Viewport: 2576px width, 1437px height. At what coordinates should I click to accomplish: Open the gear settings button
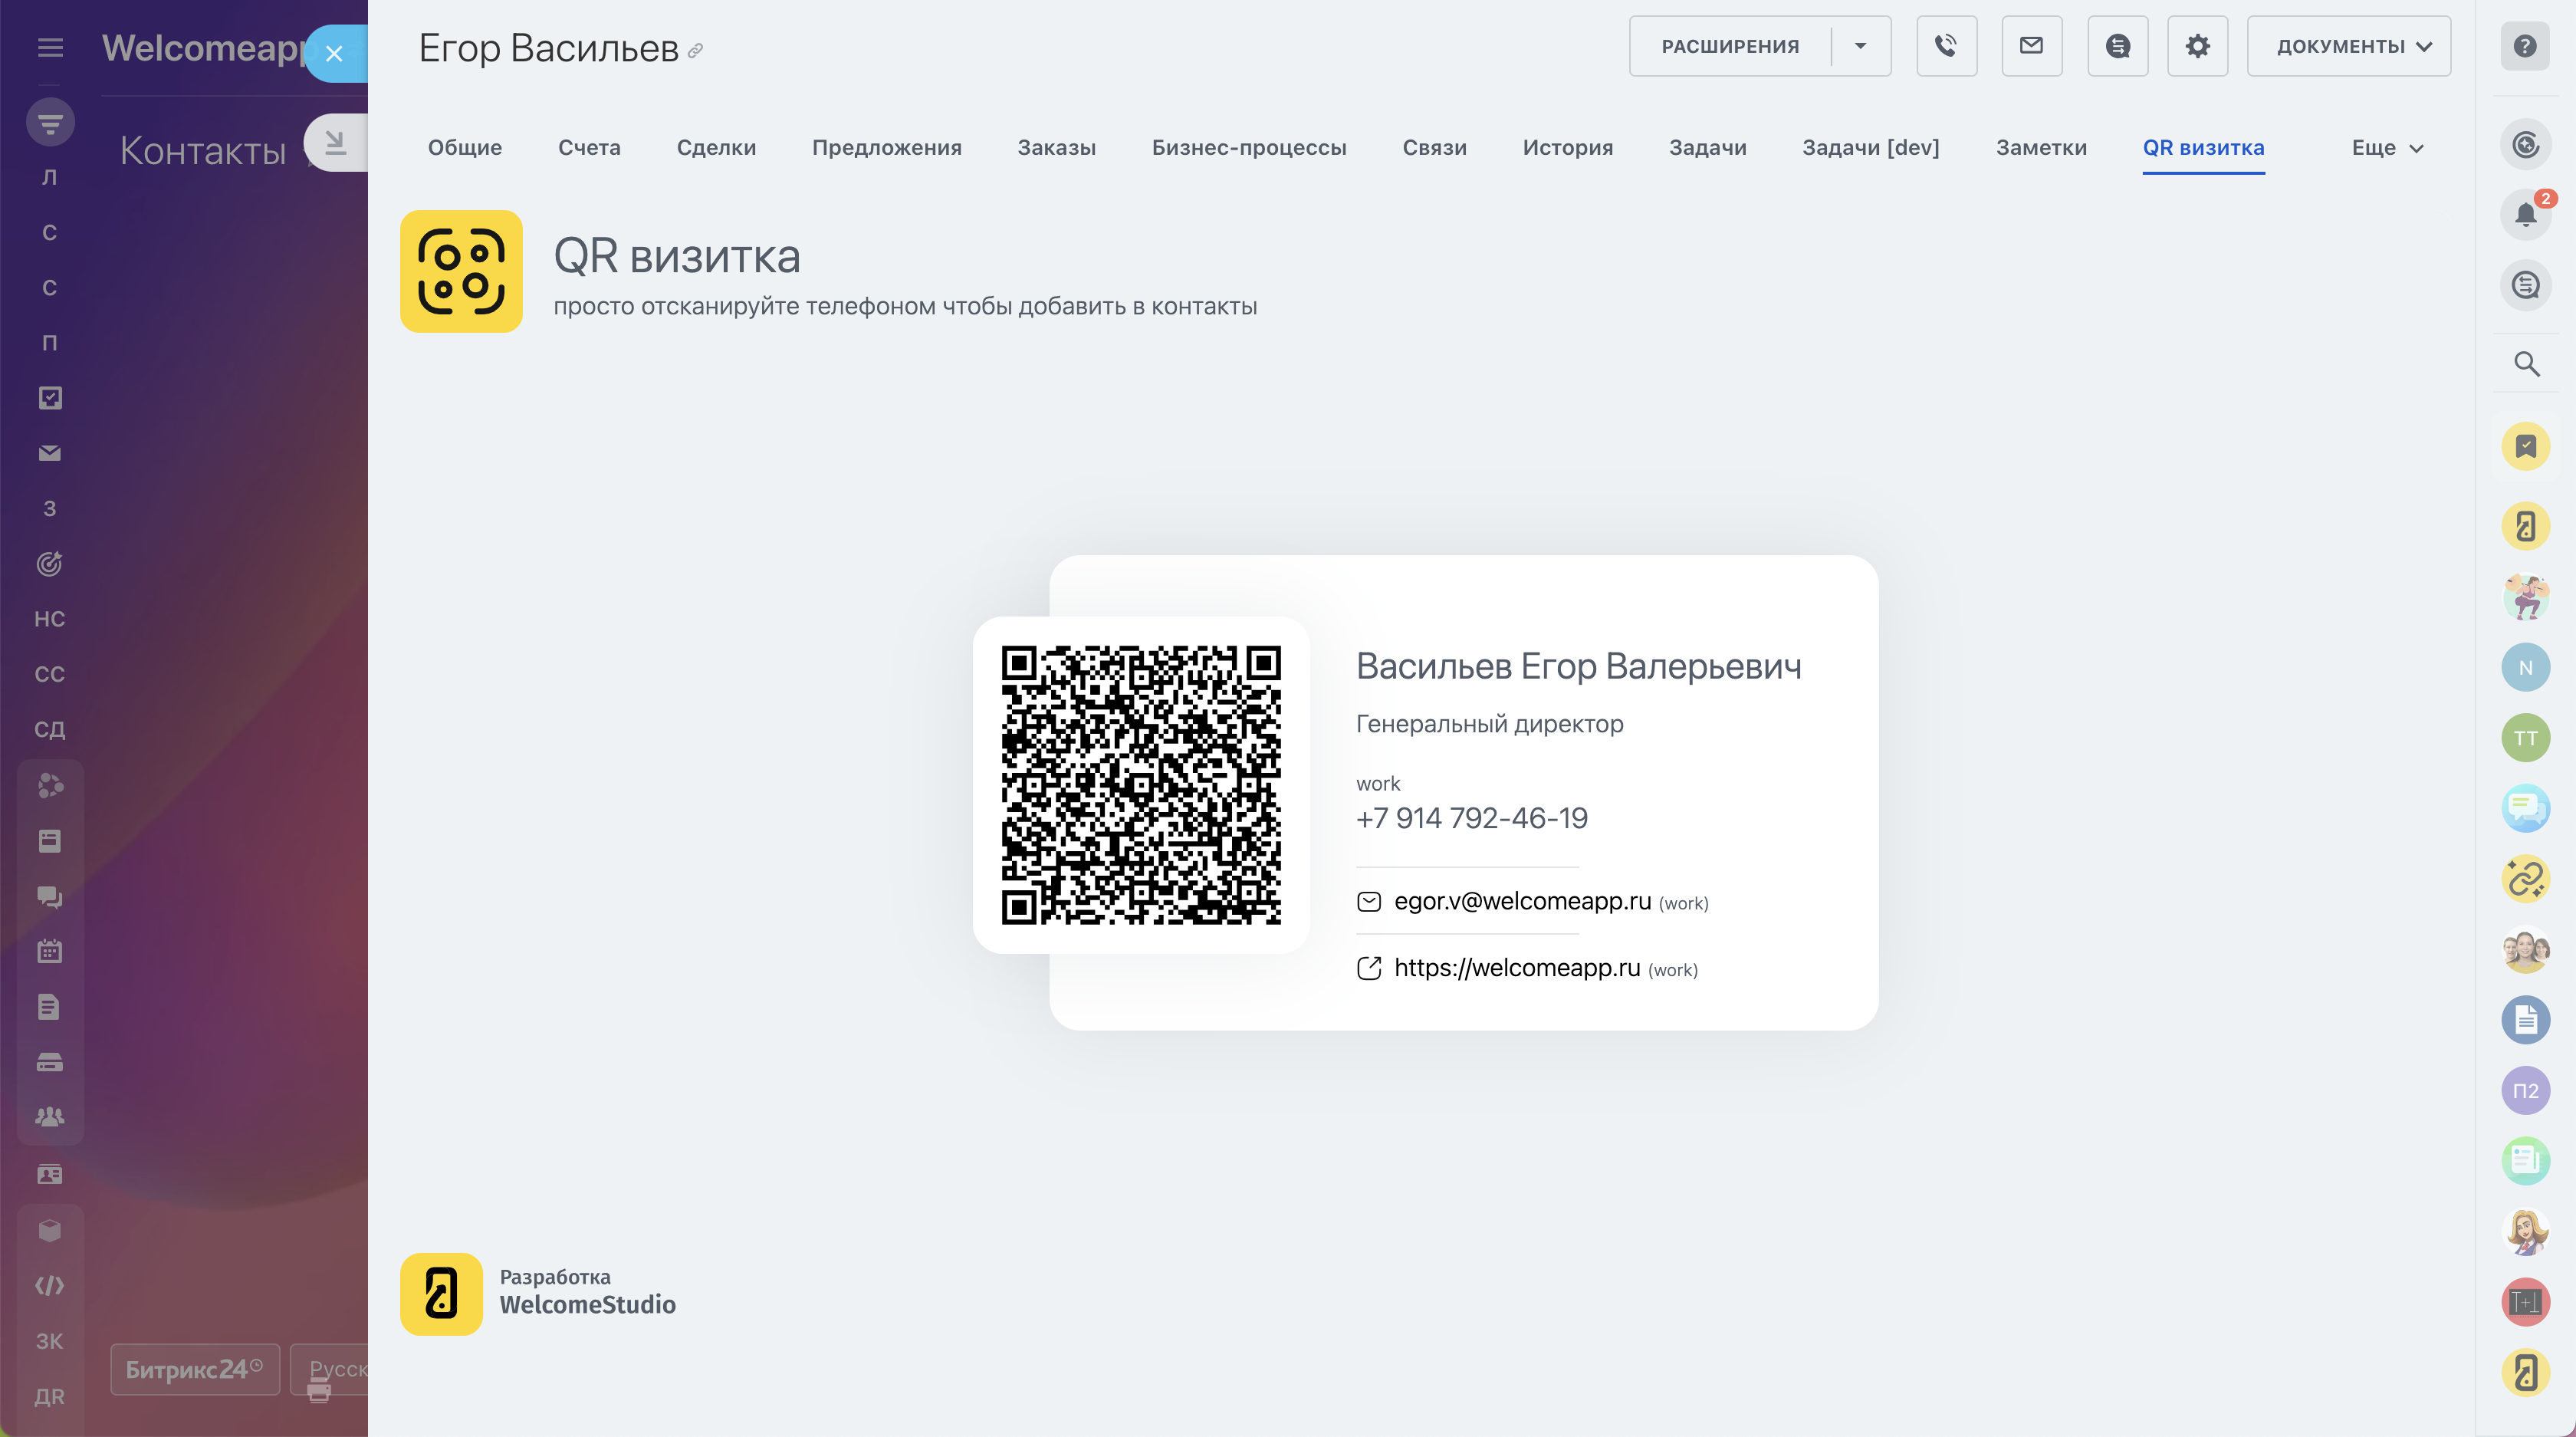pyautogui.click(x=2197, y=46)
